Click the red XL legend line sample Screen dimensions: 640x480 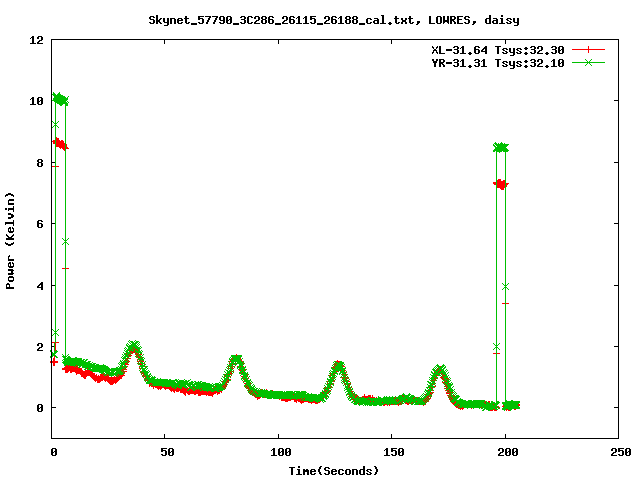(x=589, y=49)
